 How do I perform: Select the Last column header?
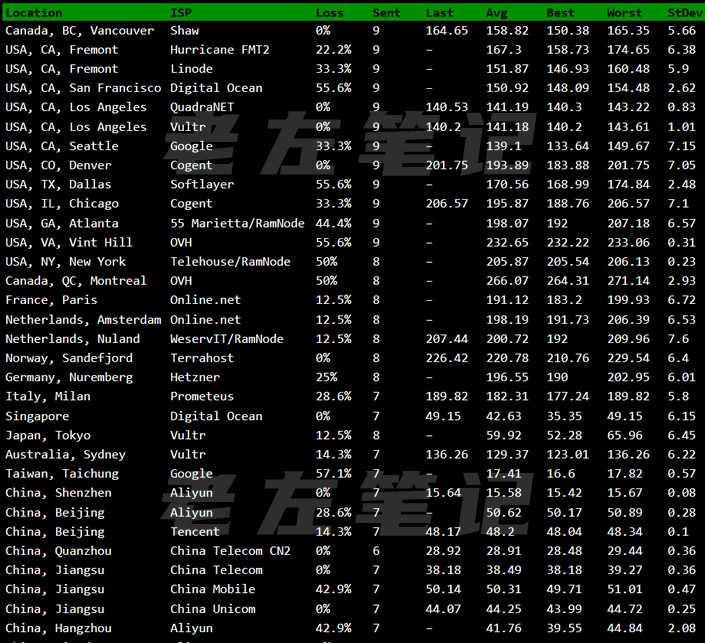point(440,13)
